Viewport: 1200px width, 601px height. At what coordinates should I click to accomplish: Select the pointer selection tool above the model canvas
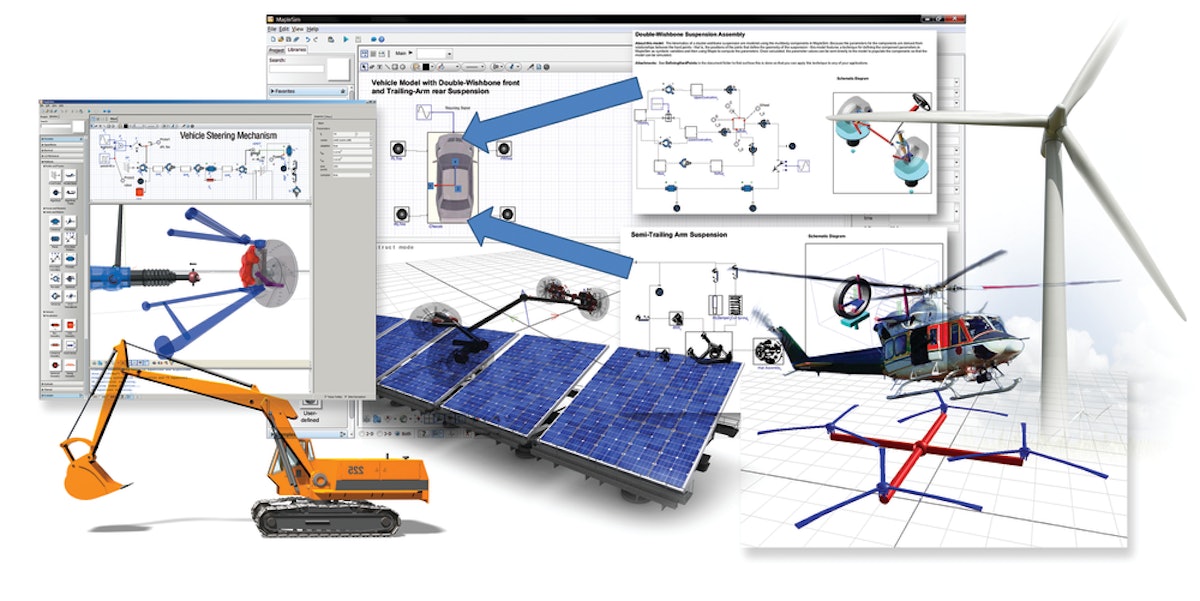click(366, 66)
